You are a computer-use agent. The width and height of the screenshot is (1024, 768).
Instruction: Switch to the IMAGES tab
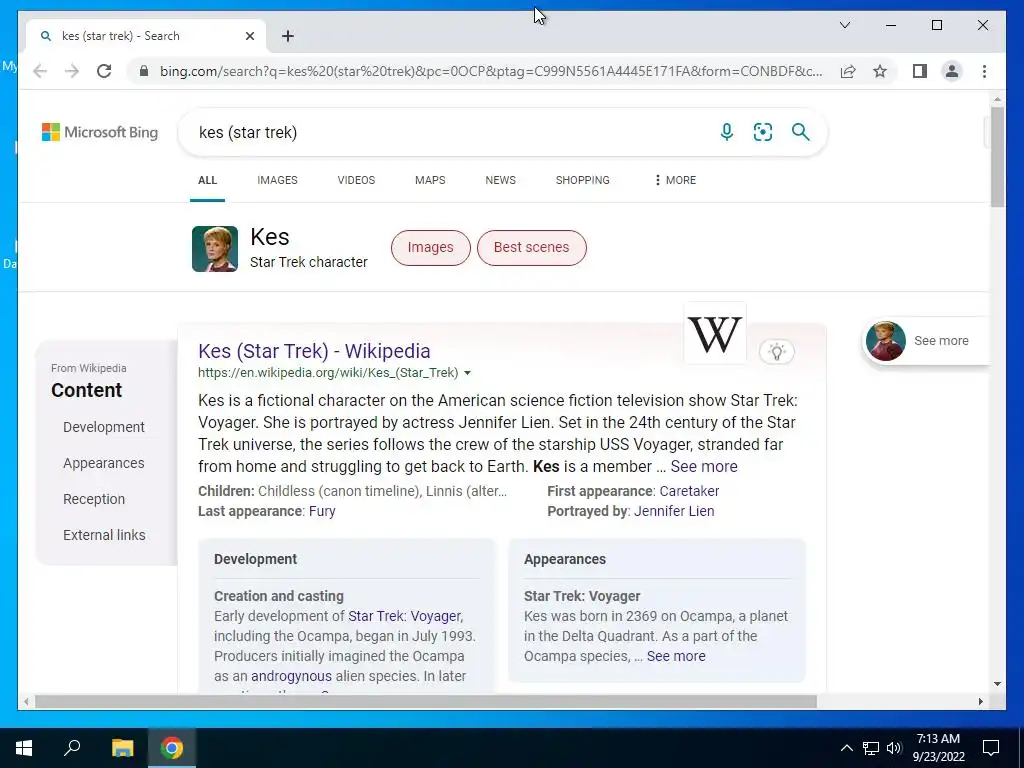click(x=277, y=180)
